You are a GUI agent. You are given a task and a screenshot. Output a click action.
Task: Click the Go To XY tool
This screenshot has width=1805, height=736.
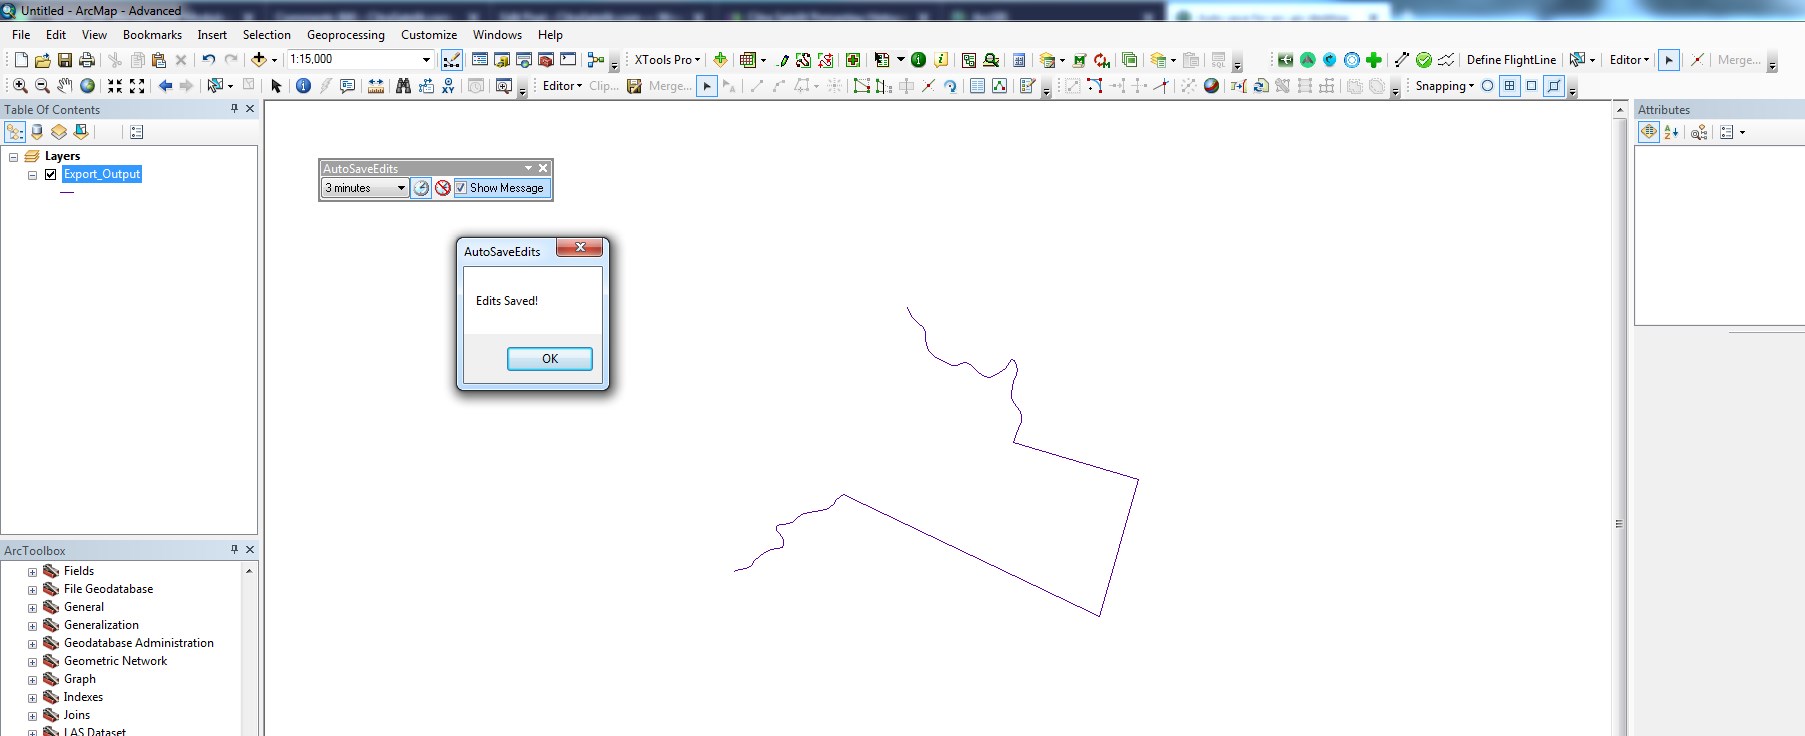pos(448,86)
